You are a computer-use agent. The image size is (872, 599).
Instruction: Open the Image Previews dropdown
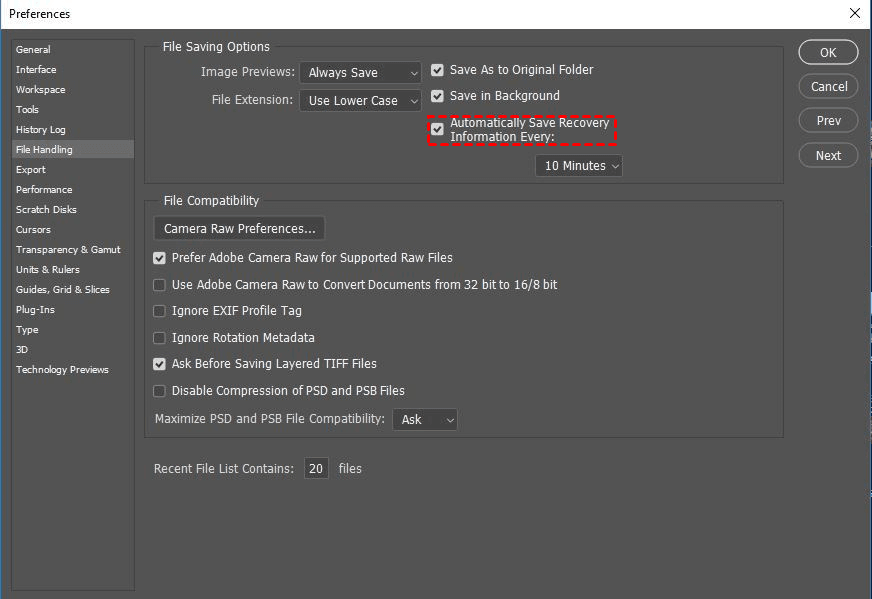point(361,73)
